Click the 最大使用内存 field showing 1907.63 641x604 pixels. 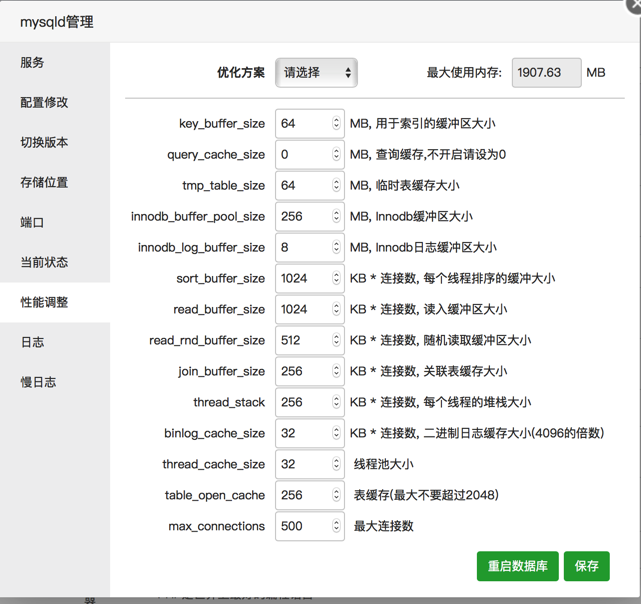click(547, 73)
